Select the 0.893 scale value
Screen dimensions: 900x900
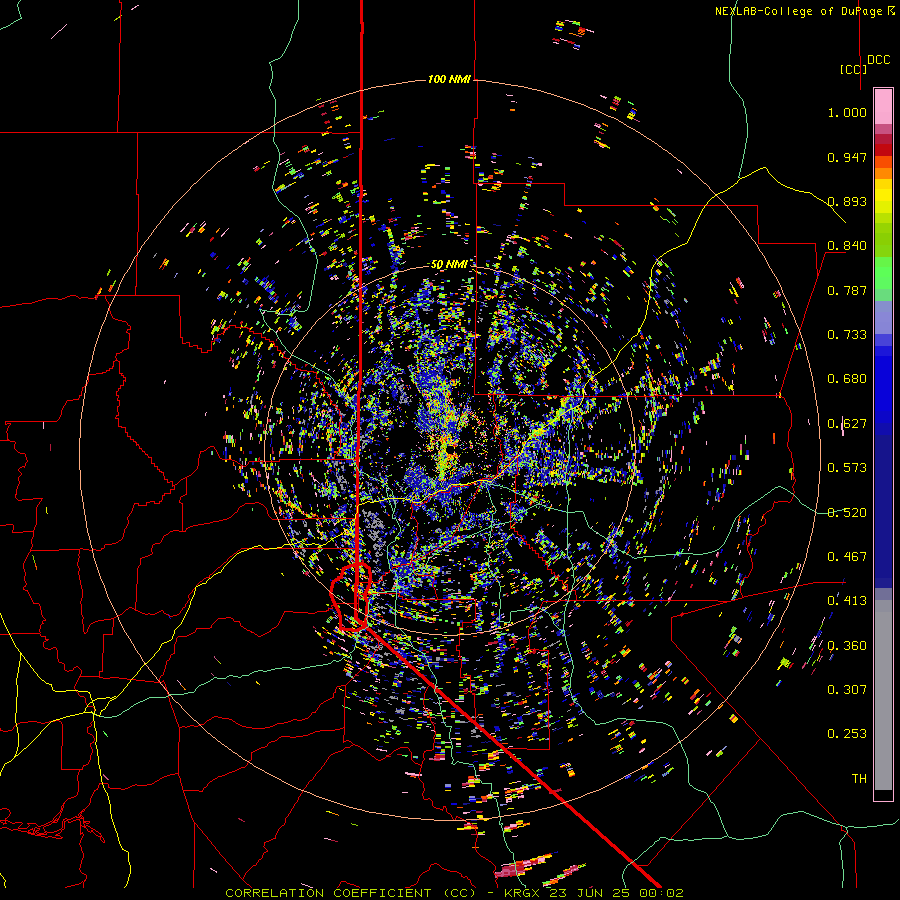[847, 201]
